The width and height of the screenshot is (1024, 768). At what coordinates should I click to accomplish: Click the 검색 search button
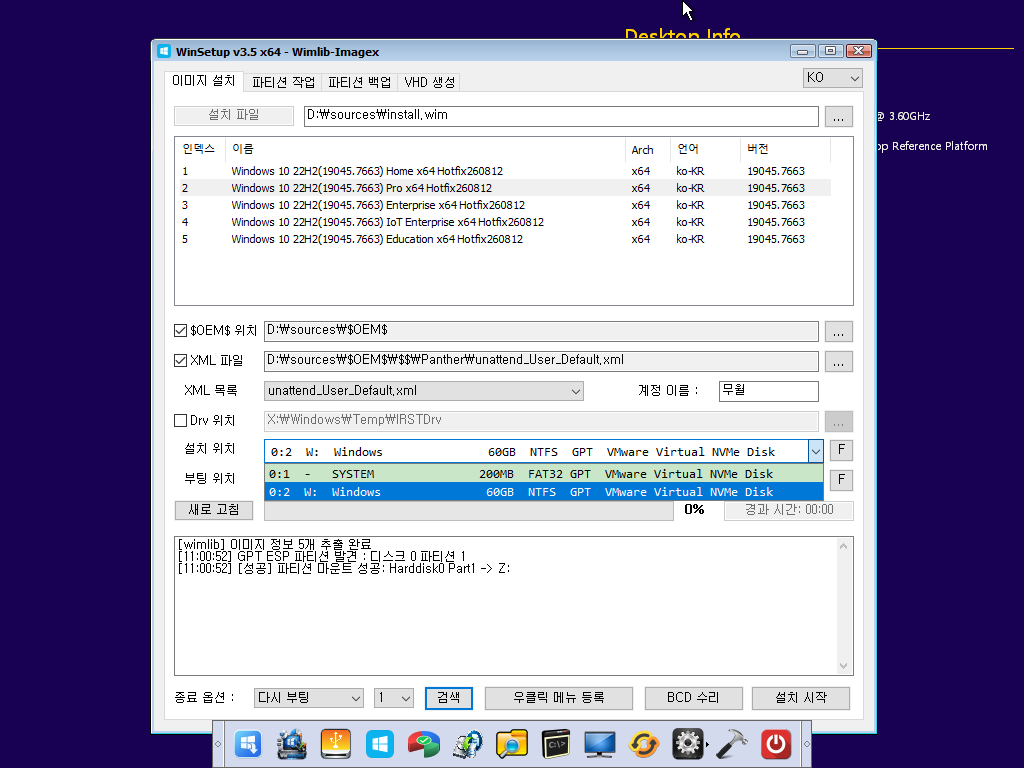449,697
